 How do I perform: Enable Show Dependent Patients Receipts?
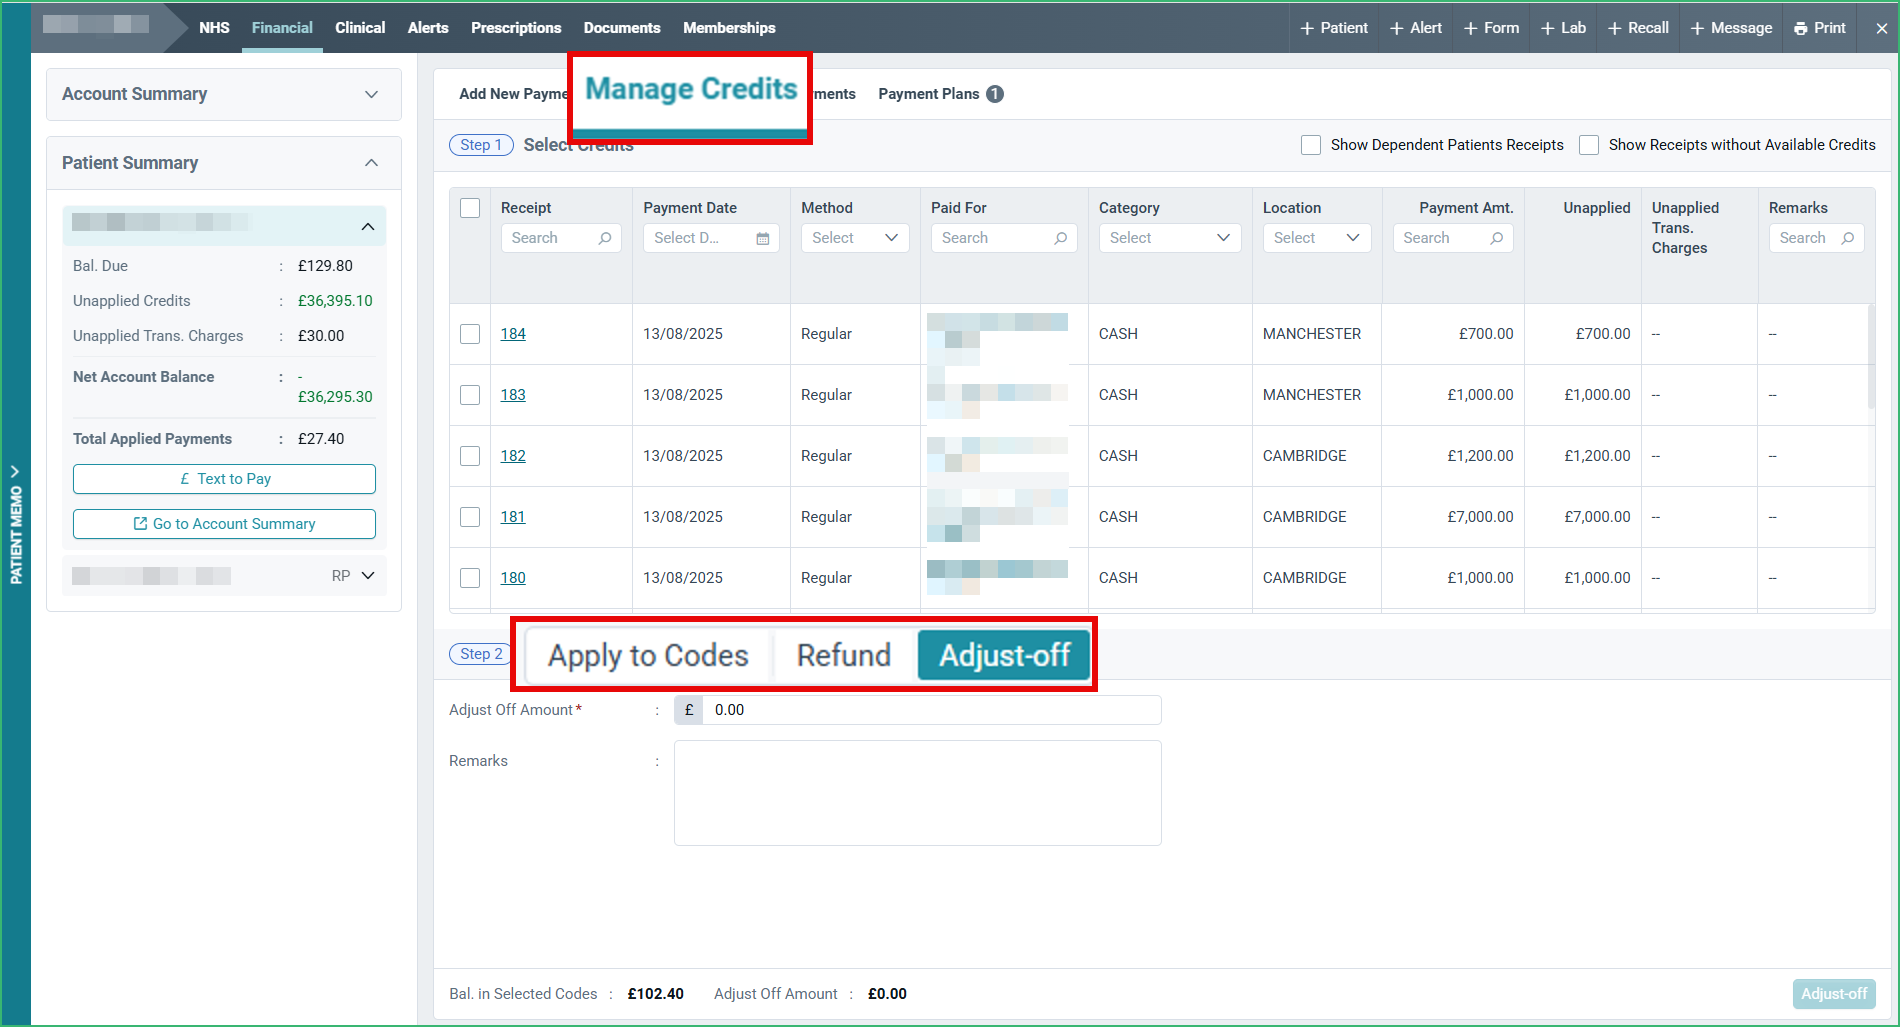[x=1311, y=145]
